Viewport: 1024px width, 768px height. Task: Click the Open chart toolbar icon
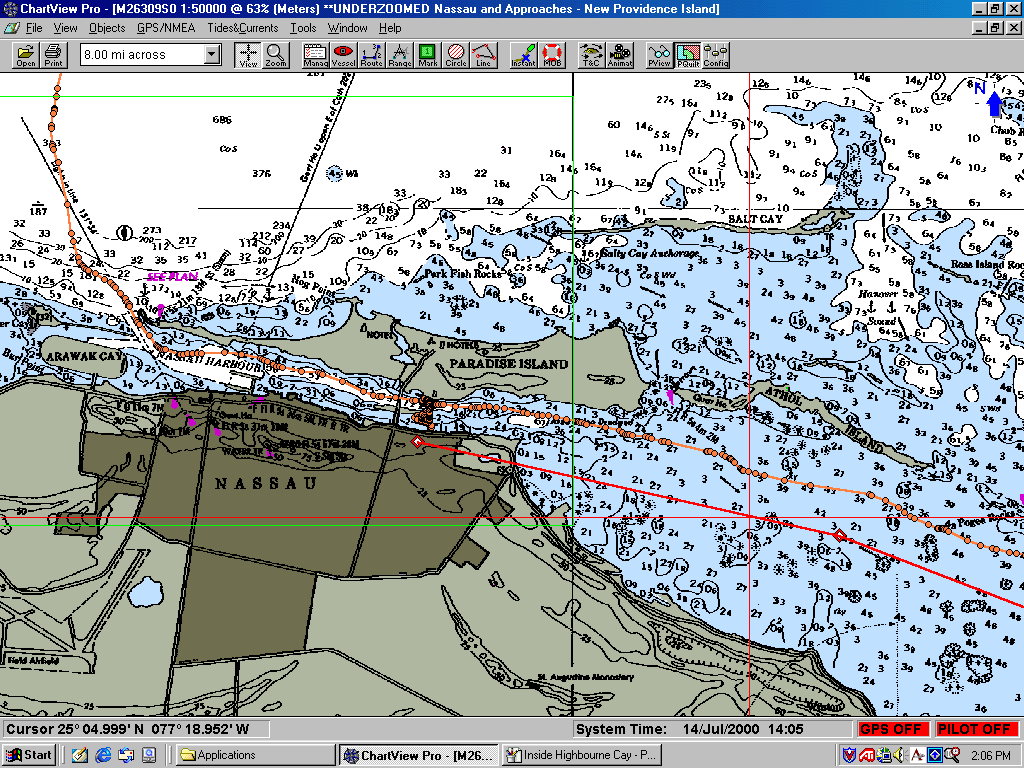click(x=25, y=55)
